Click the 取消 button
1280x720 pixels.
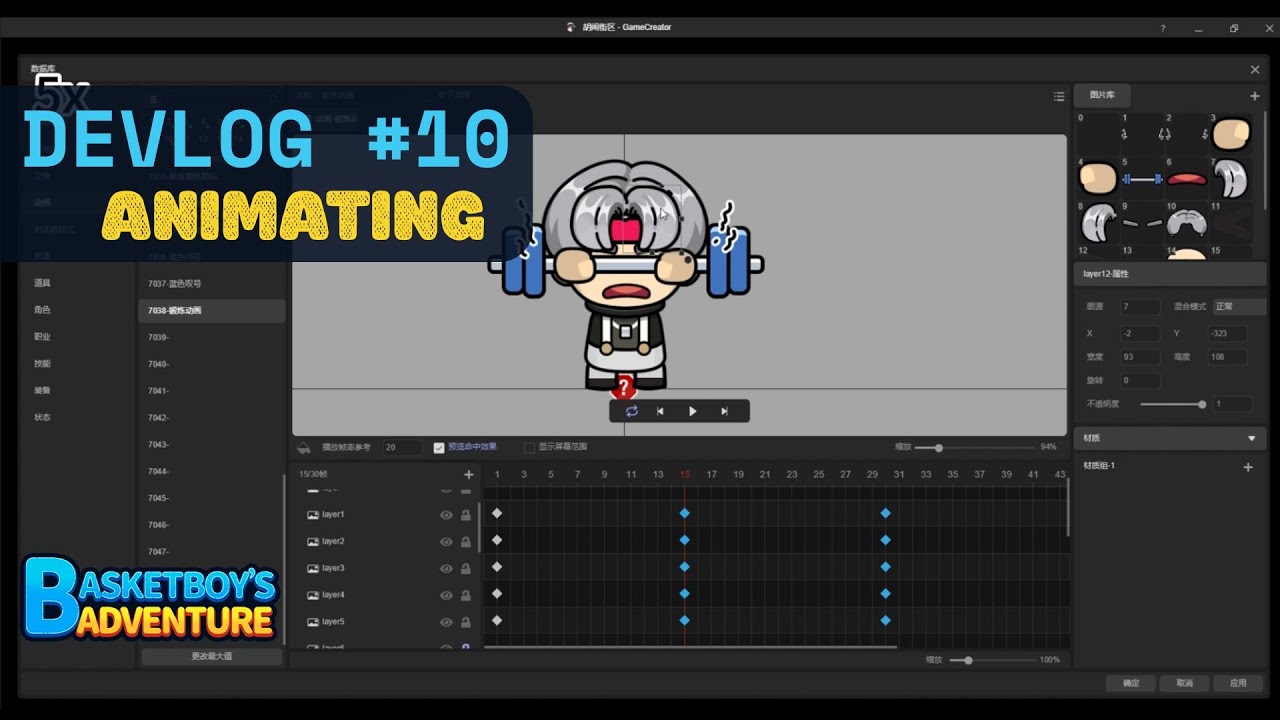(1184, 683)
